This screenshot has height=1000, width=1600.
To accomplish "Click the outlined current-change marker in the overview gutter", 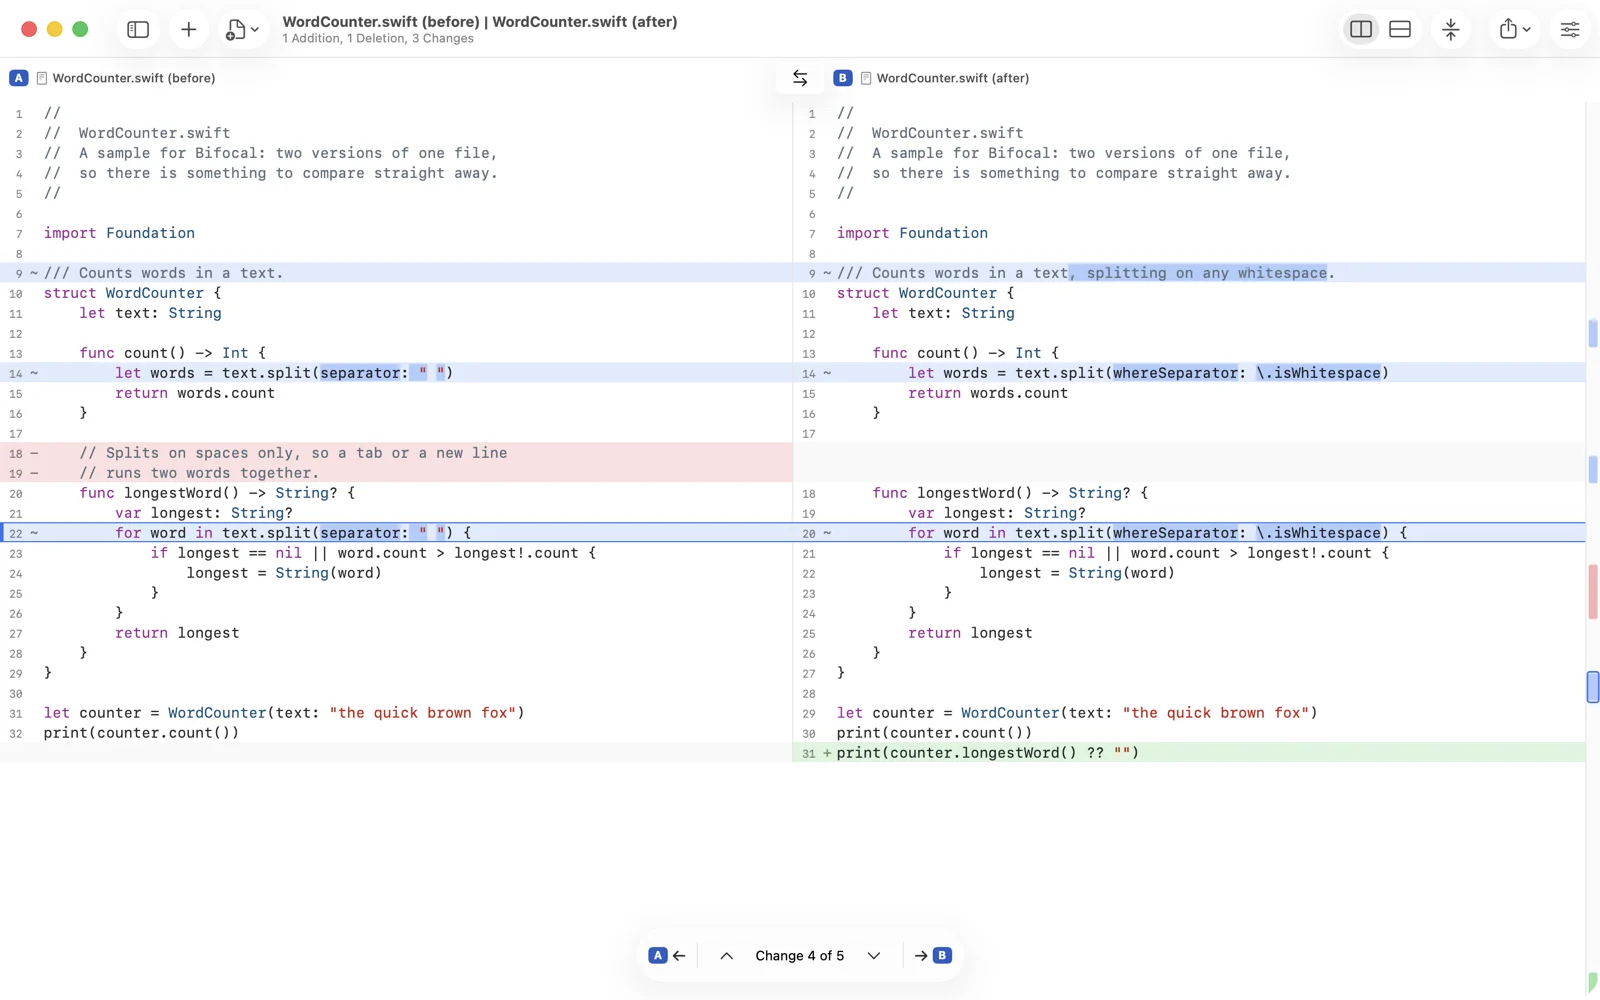I will coord(1593,687).
